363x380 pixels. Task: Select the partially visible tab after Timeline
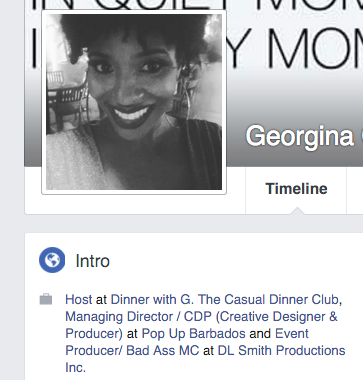click(355, 190)
